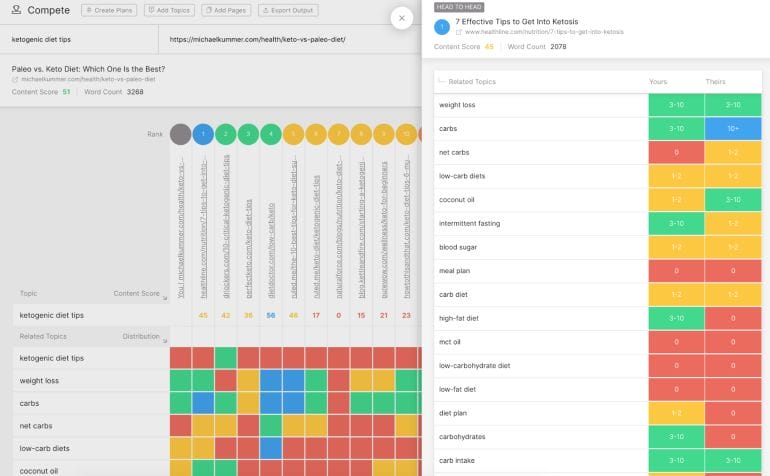770x476 pixels.
Task: Click content score 45 under healthline column
Action: 203,315
